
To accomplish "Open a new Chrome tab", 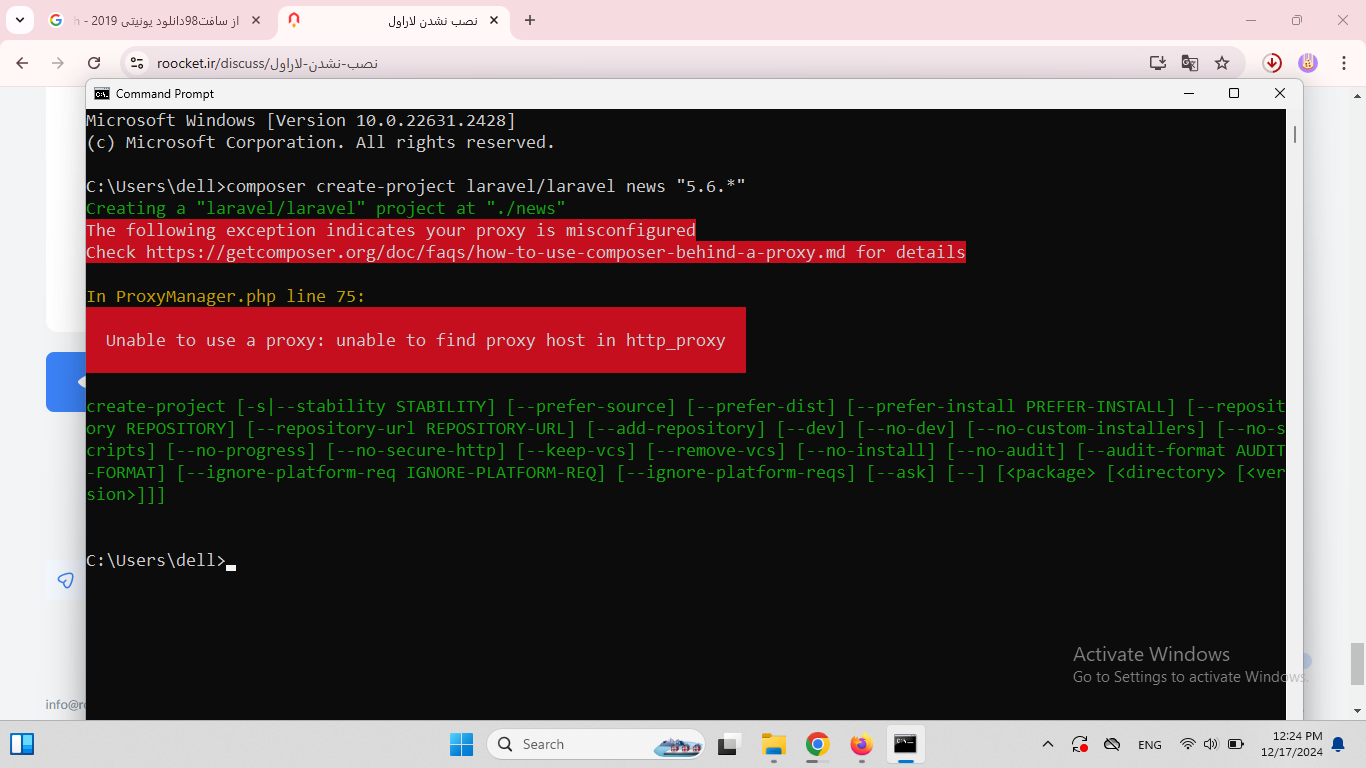I will pos(530,20).
